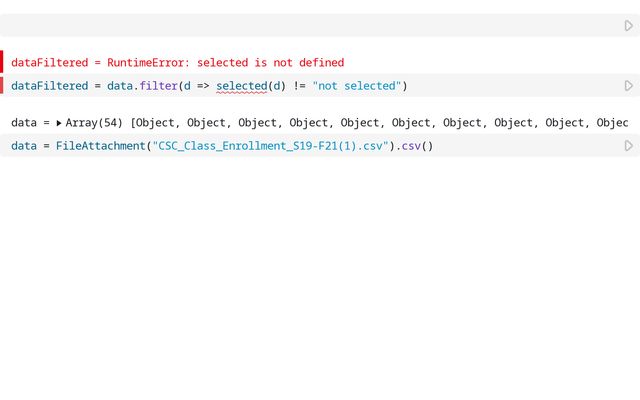Click 'dataFiltered' name in the code cell
The width and height of the screenshot is (640, 400).
point(49,86)
